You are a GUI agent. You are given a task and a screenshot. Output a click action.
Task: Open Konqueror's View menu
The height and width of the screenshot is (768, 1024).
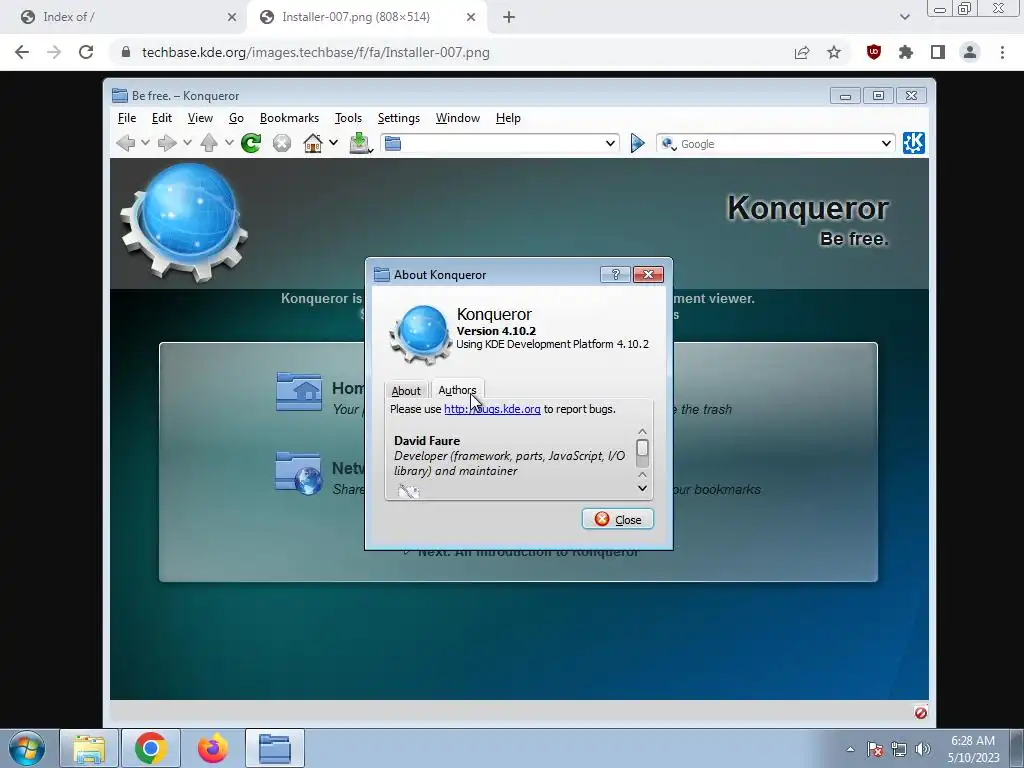point(200,118)
